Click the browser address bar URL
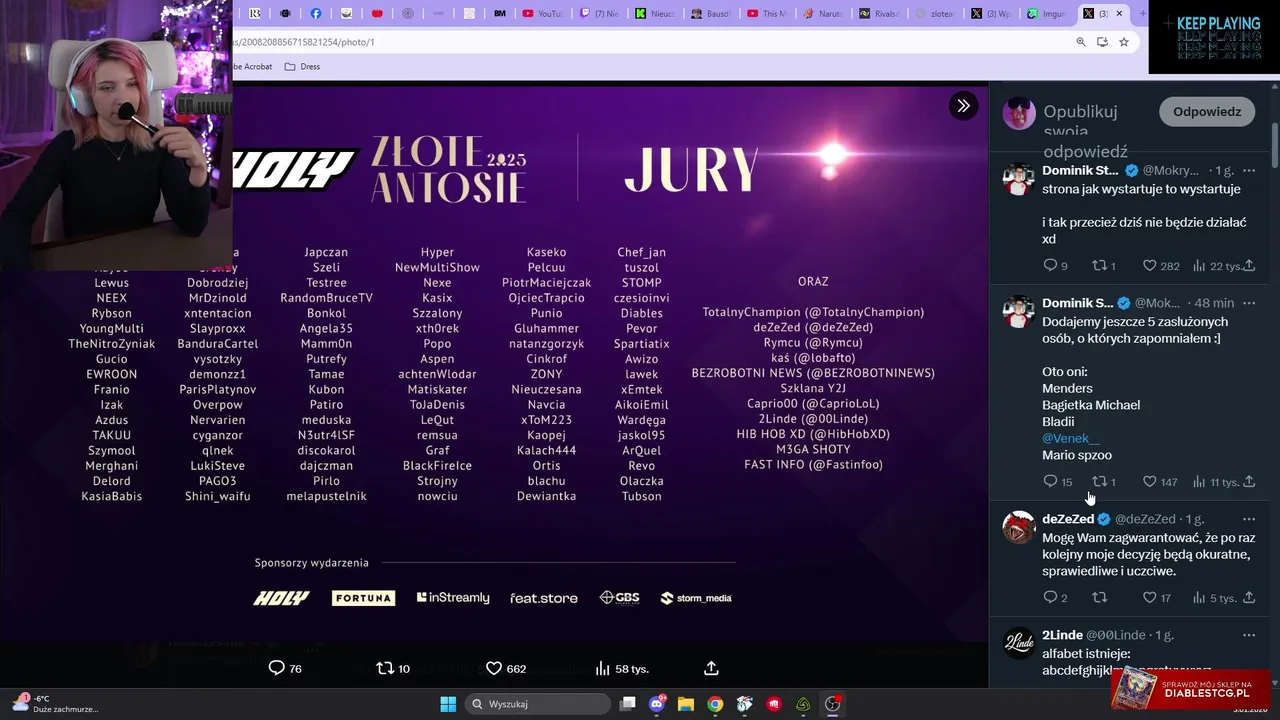This screenshot has height=720, width=1280. [303, 42]
